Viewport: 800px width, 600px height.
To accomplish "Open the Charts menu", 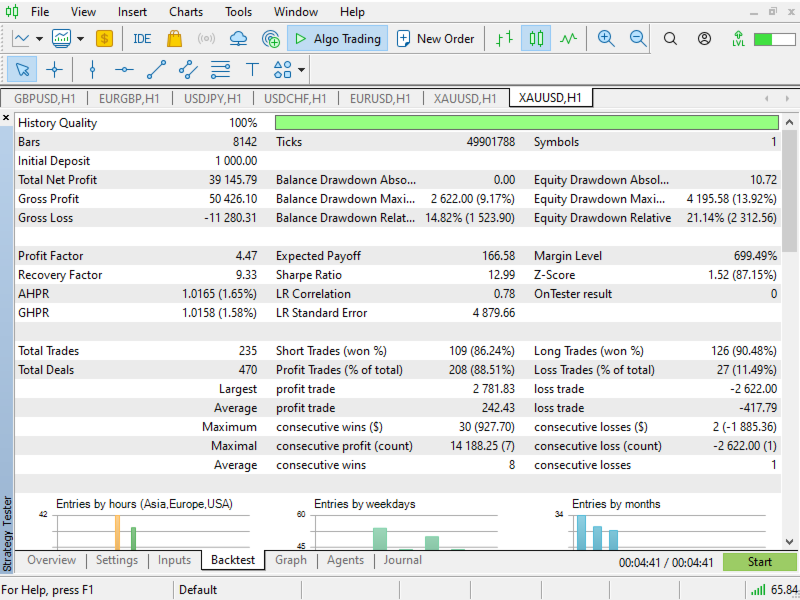I will coord(186,12).
